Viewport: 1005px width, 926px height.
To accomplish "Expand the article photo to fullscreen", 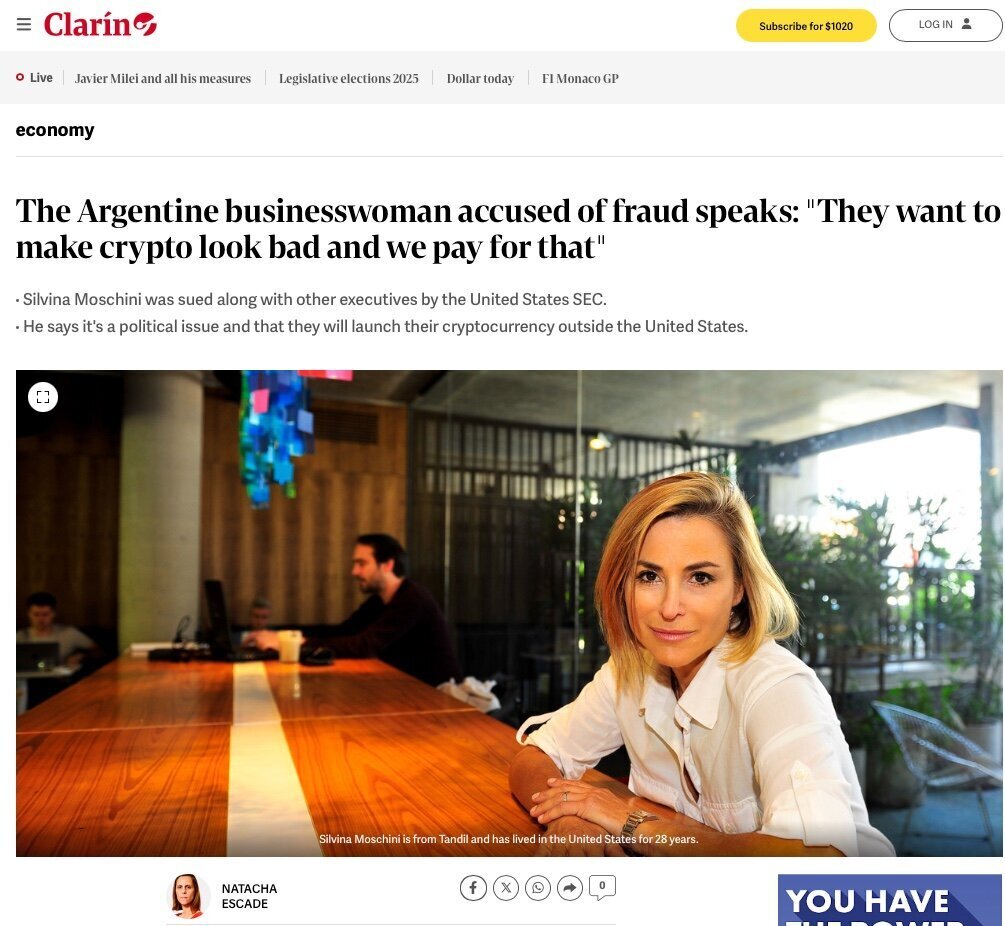I will [43, 397].
